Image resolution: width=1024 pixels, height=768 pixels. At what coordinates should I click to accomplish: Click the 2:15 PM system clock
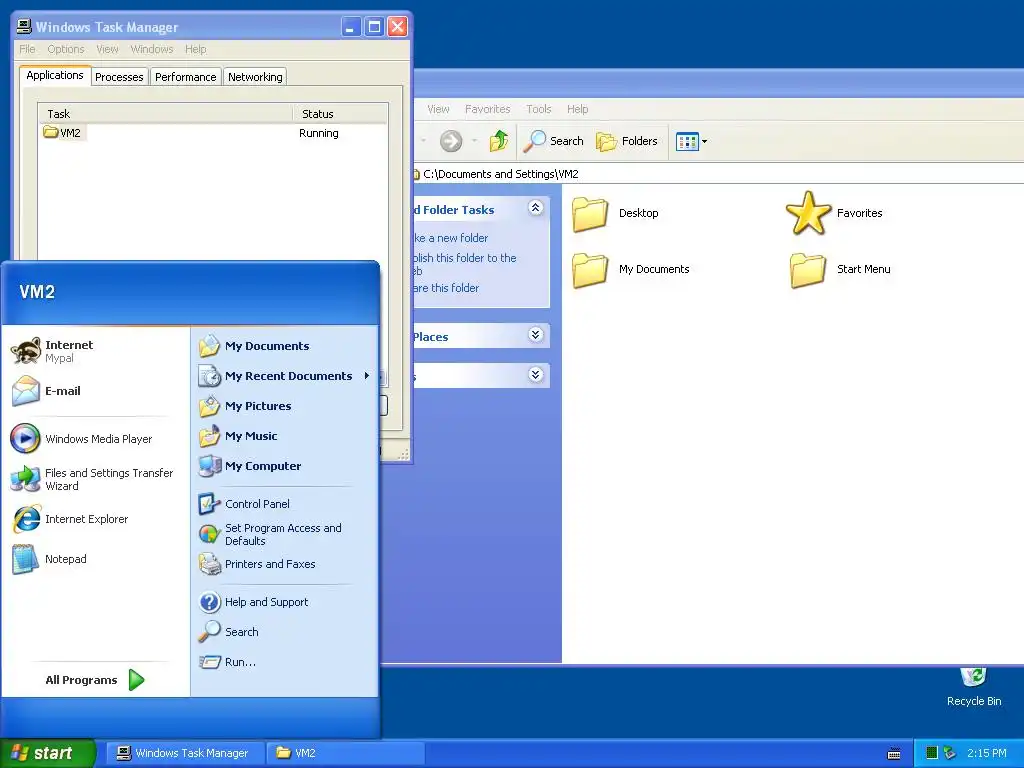point(987,753)
